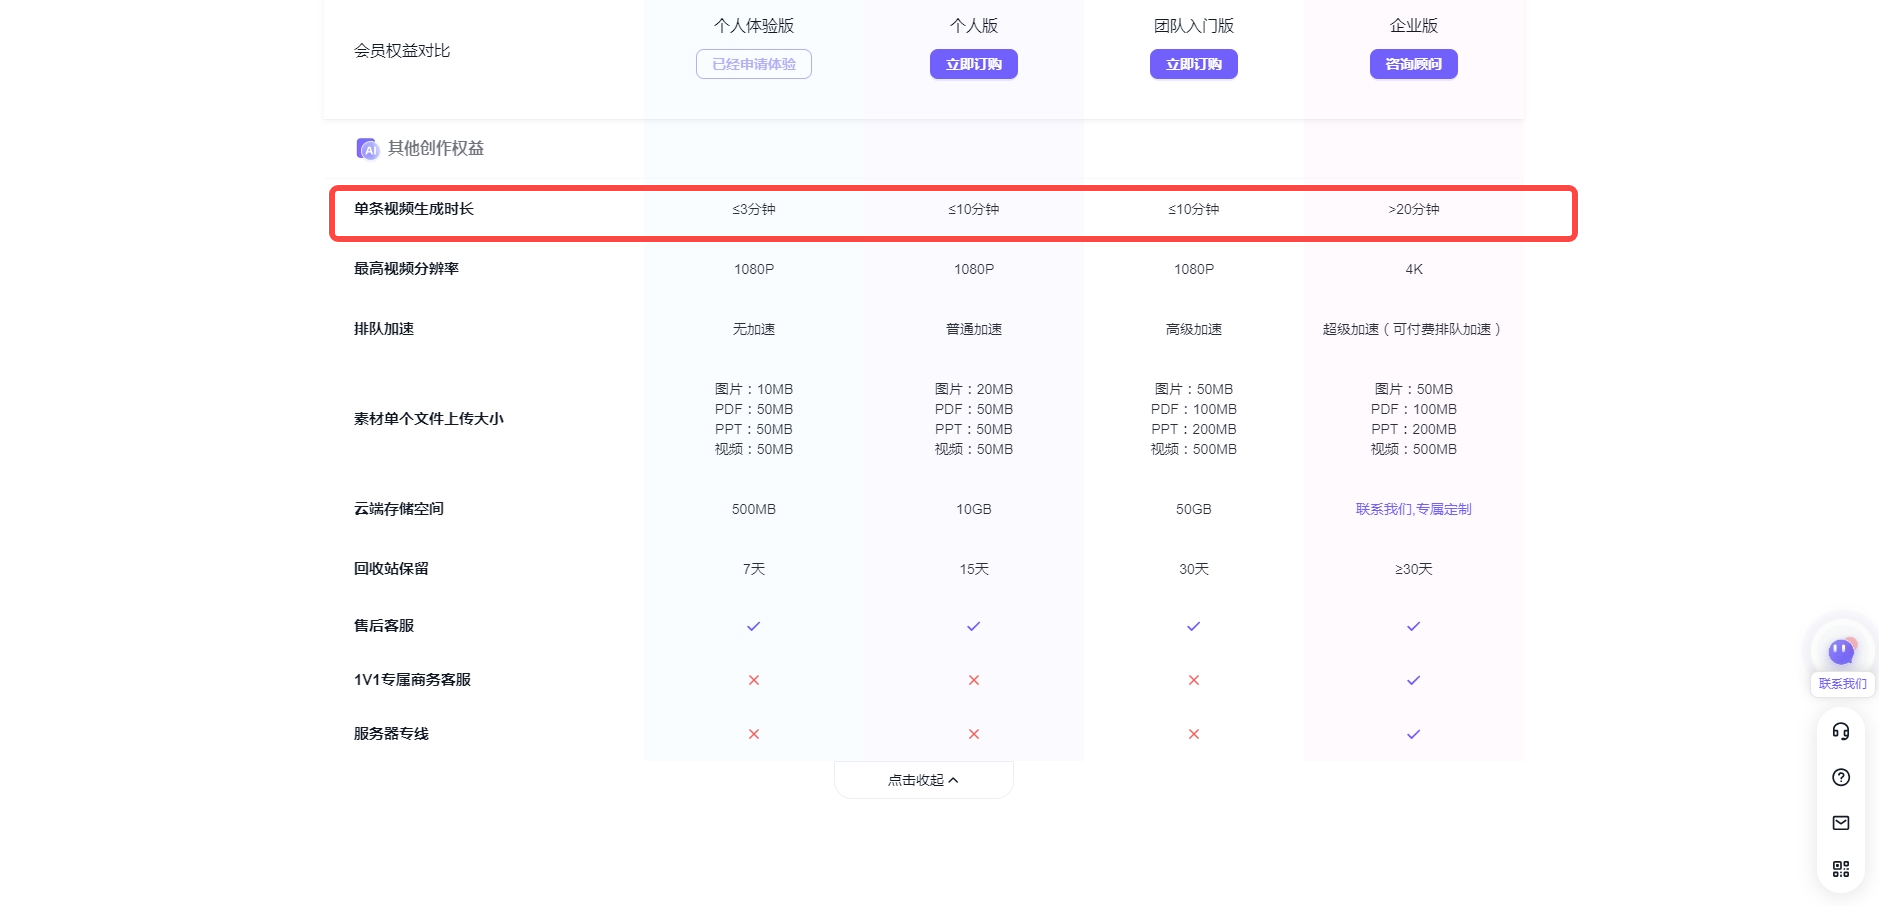
Task: Click the ≥30天 value
Action: pos(1414,569)
